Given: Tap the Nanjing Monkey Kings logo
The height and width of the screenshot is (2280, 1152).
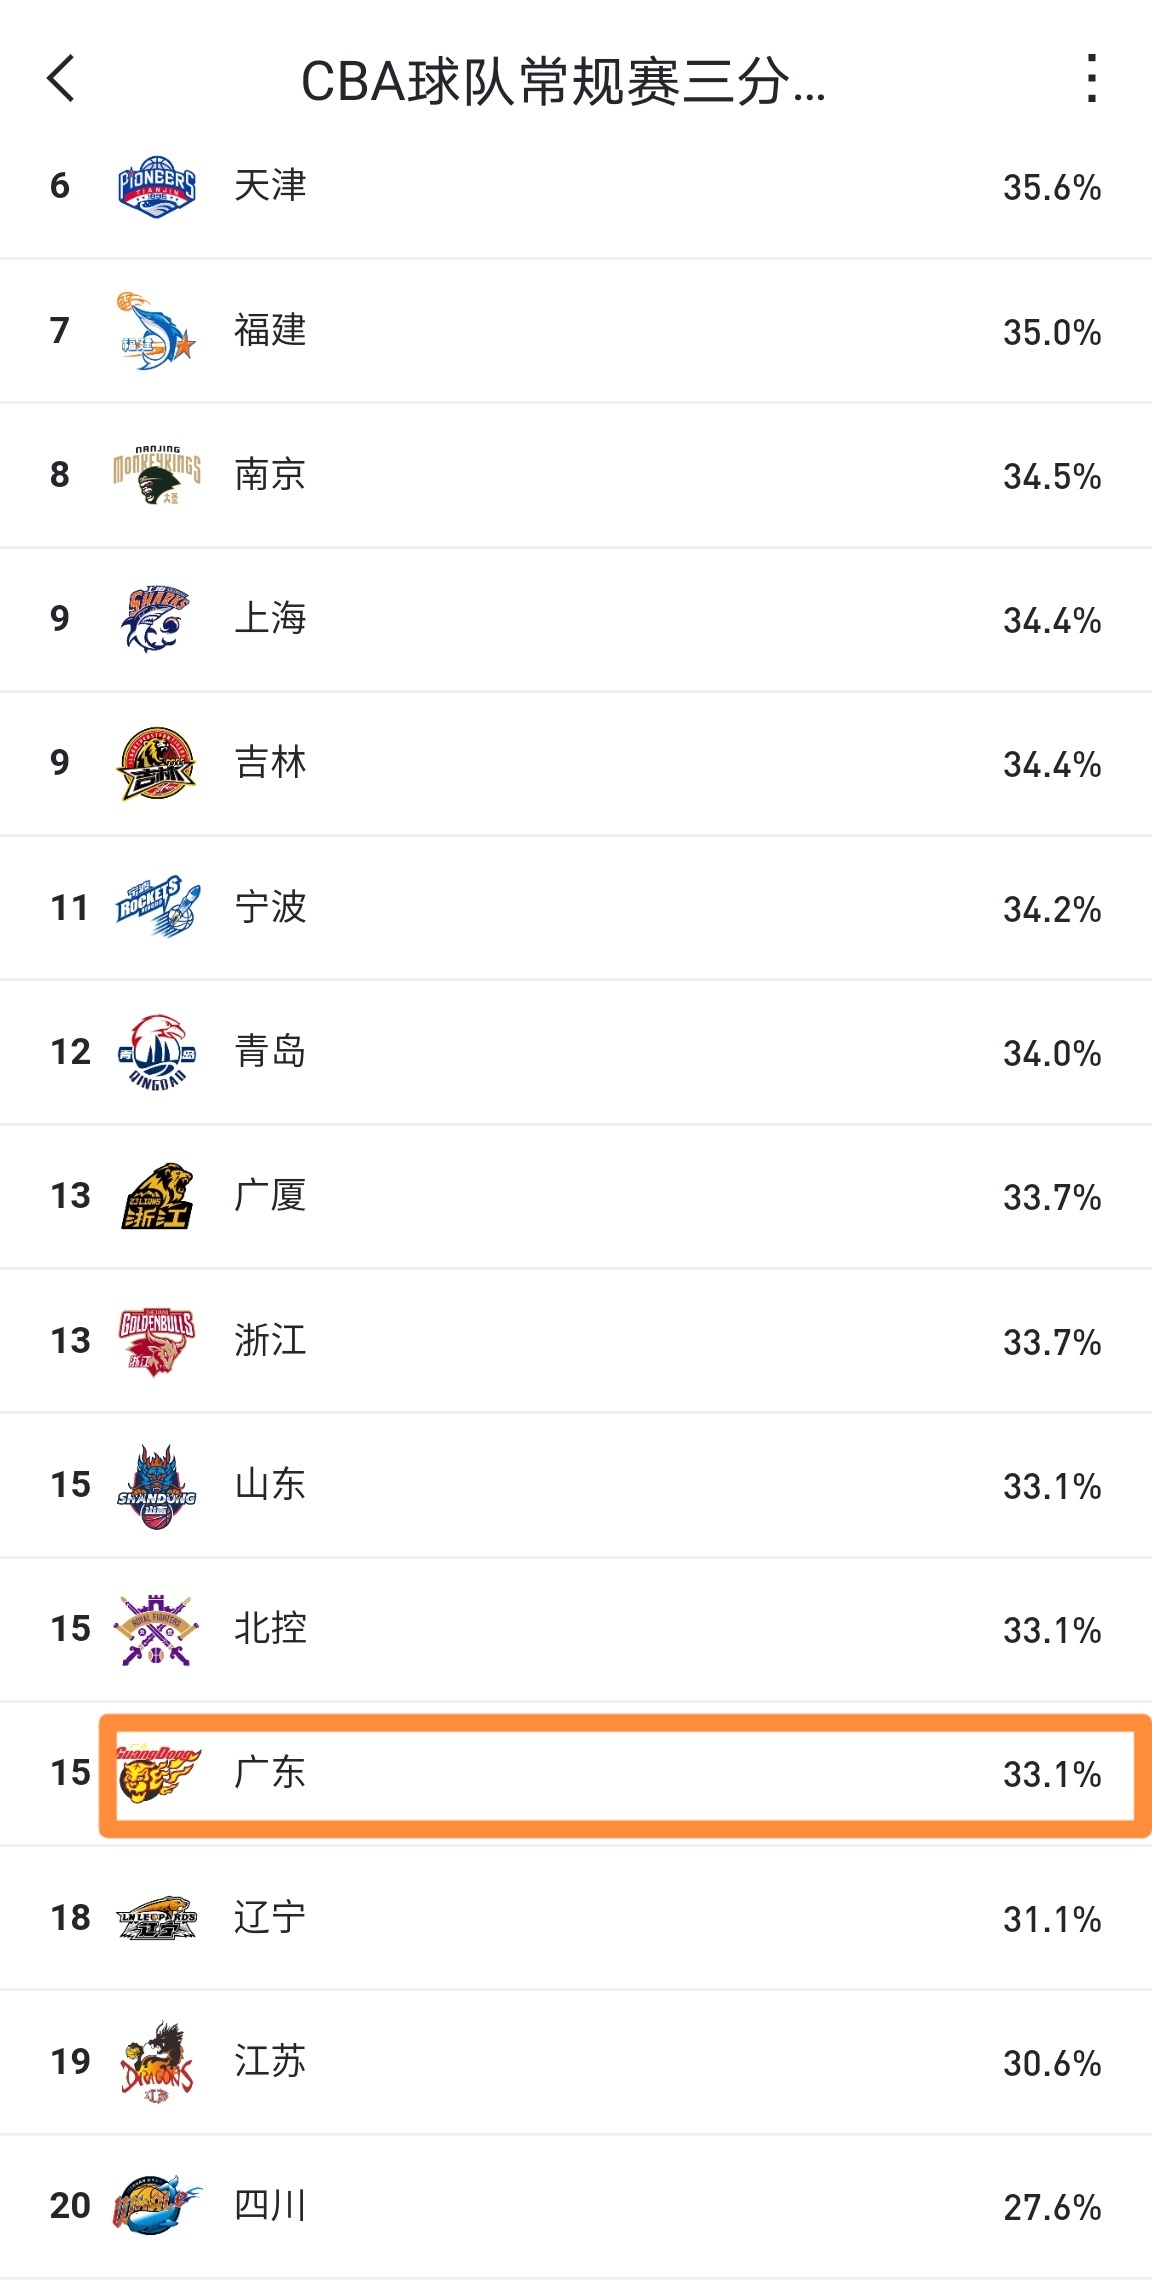Looking at the screenshot, I should [156, 475].
